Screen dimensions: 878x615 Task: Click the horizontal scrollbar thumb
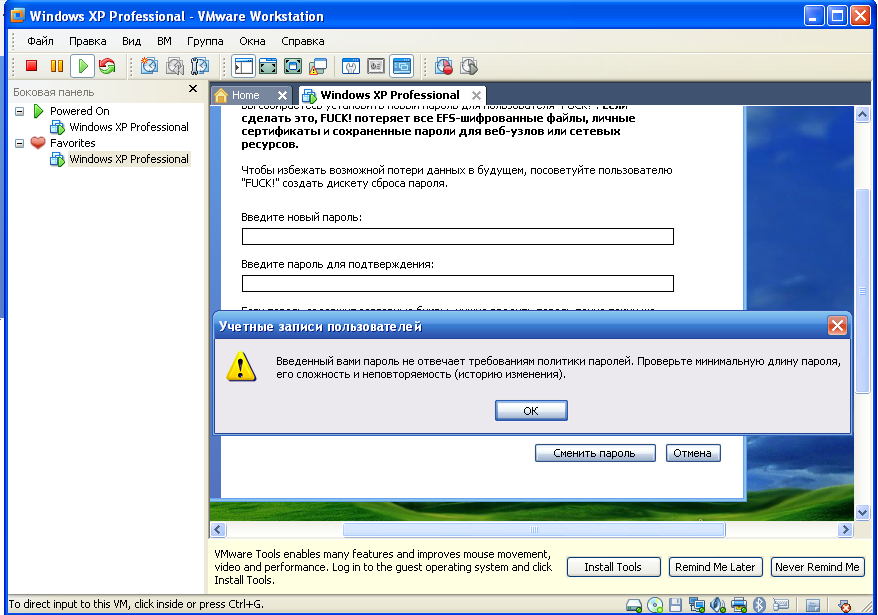534,529
